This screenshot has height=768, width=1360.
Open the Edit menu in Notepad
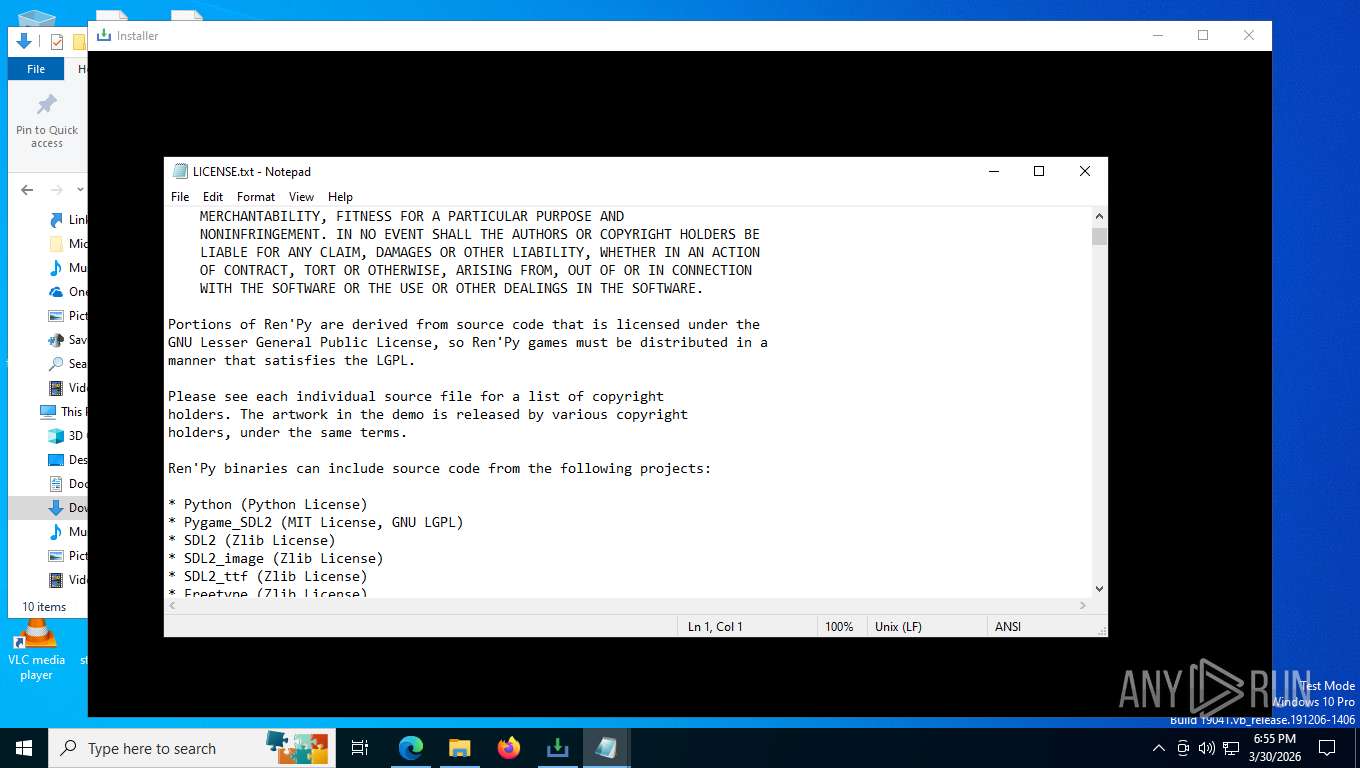coord(213,197)
